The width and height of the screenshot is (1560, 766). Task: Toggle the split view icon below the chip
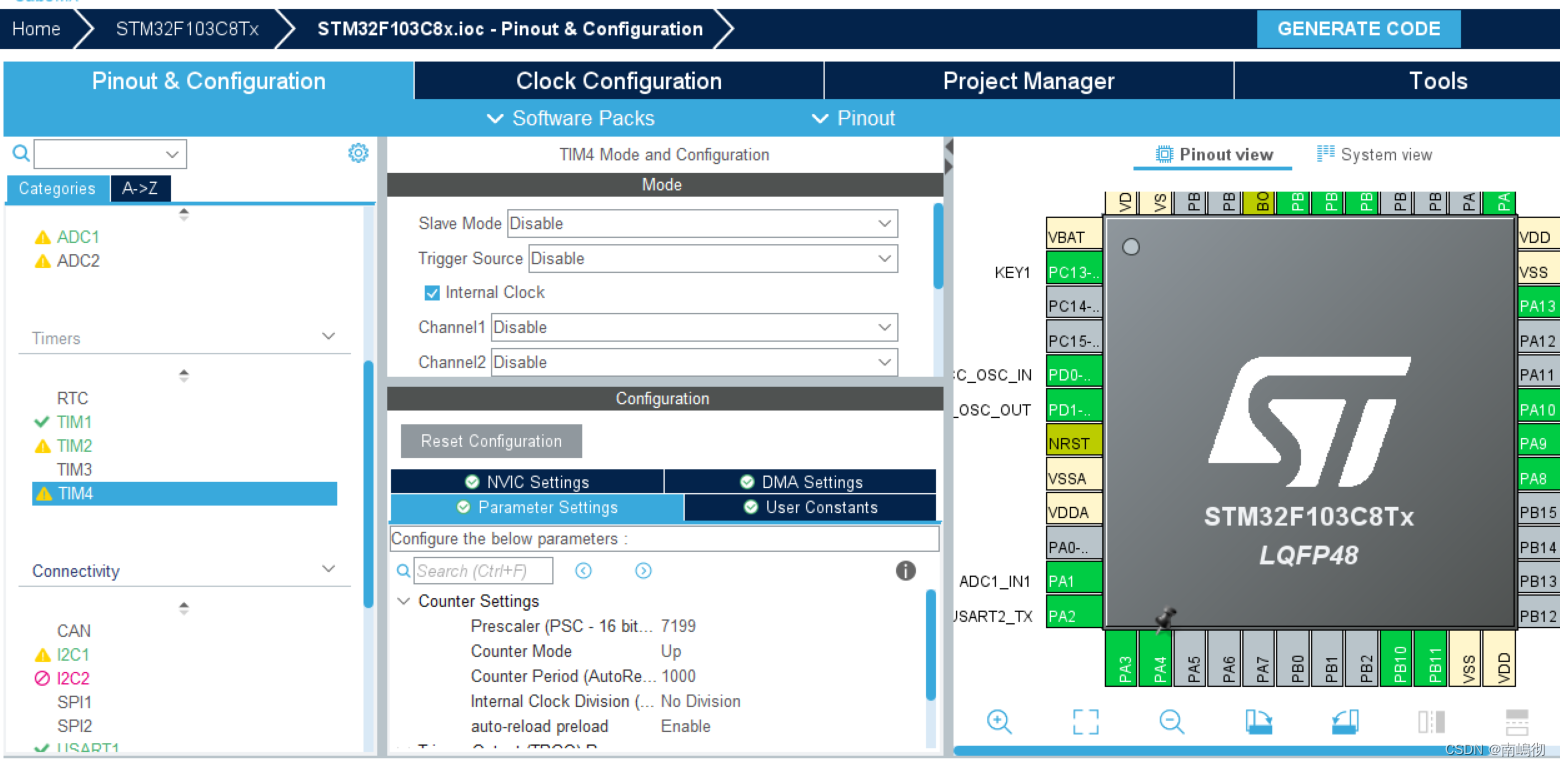tap(1431, 721)
